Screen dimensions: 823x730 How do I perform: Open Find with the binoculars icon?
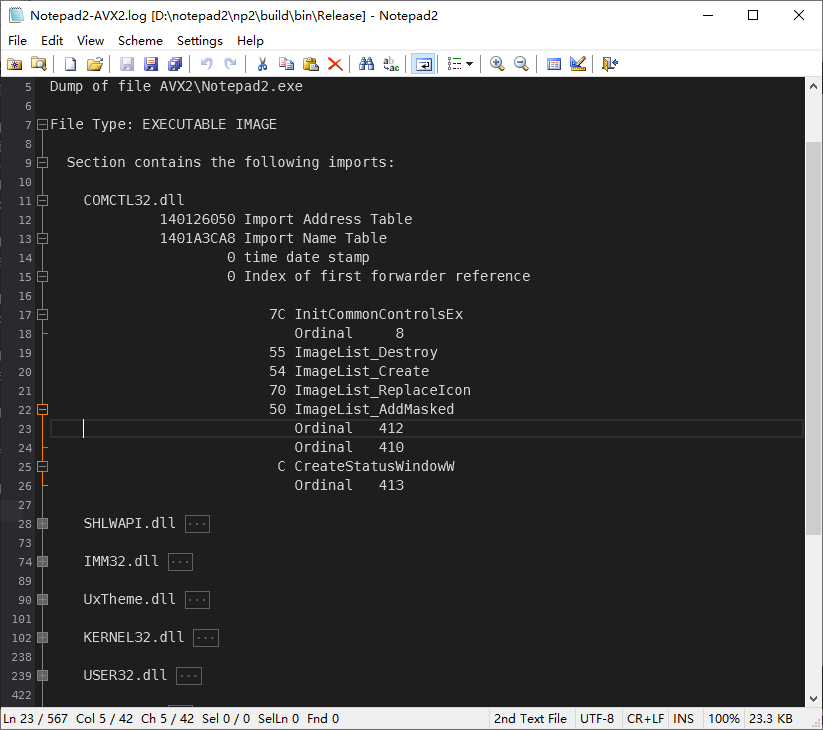[365, 63]
